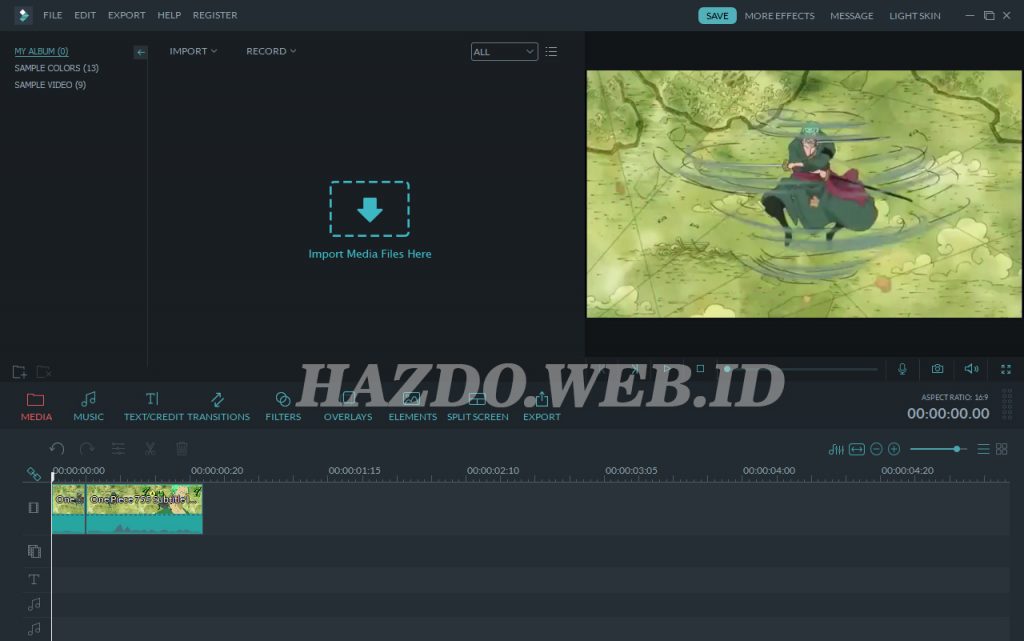Open the TEXT/CREDIT tab
The height and width of the screenshot is (641, 1024).
153,407
